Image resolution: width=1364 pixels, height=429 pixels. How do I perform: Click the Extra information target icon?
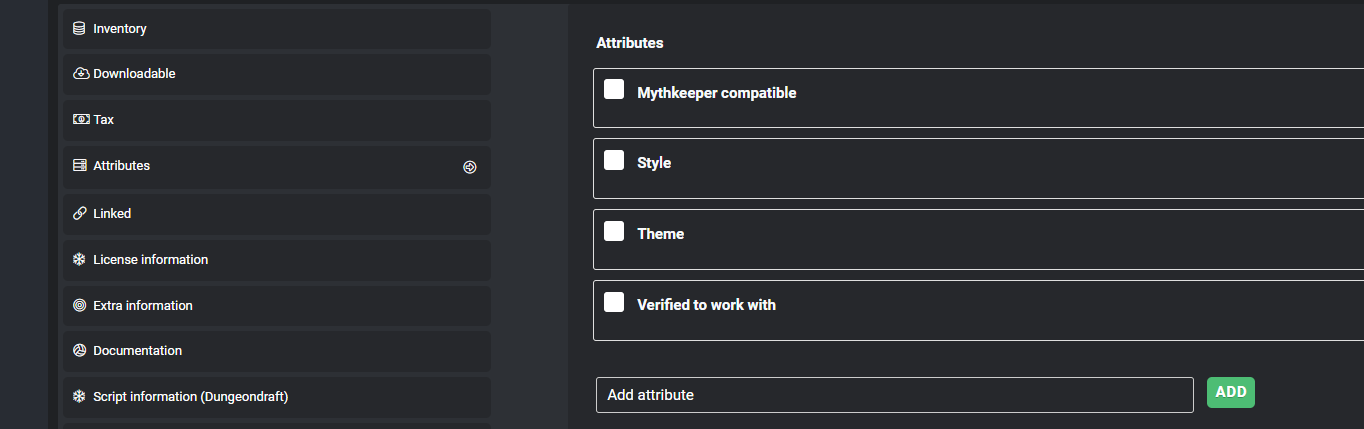click(x=80, y=306)
